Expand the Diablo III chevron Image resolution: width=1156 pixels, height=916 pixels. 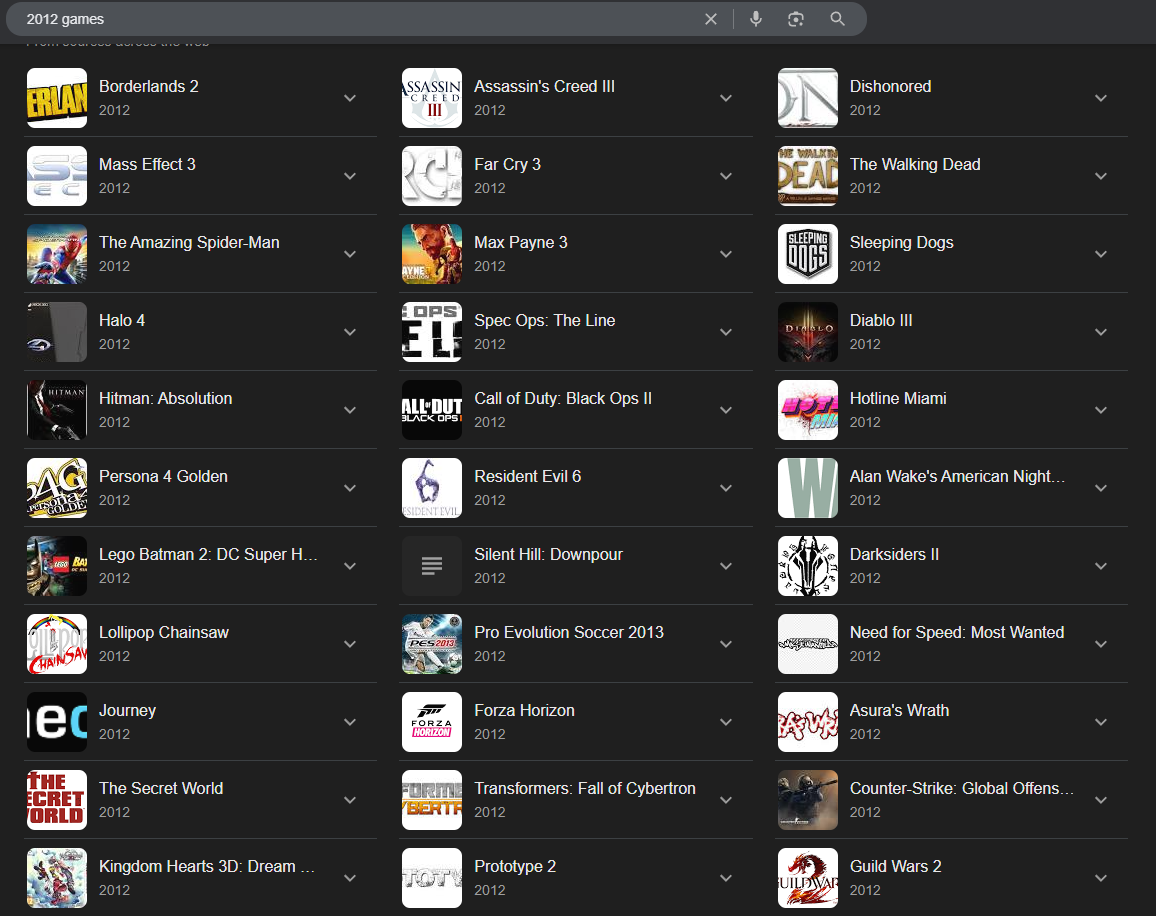pyautogui.click(x=1101, y=332)
